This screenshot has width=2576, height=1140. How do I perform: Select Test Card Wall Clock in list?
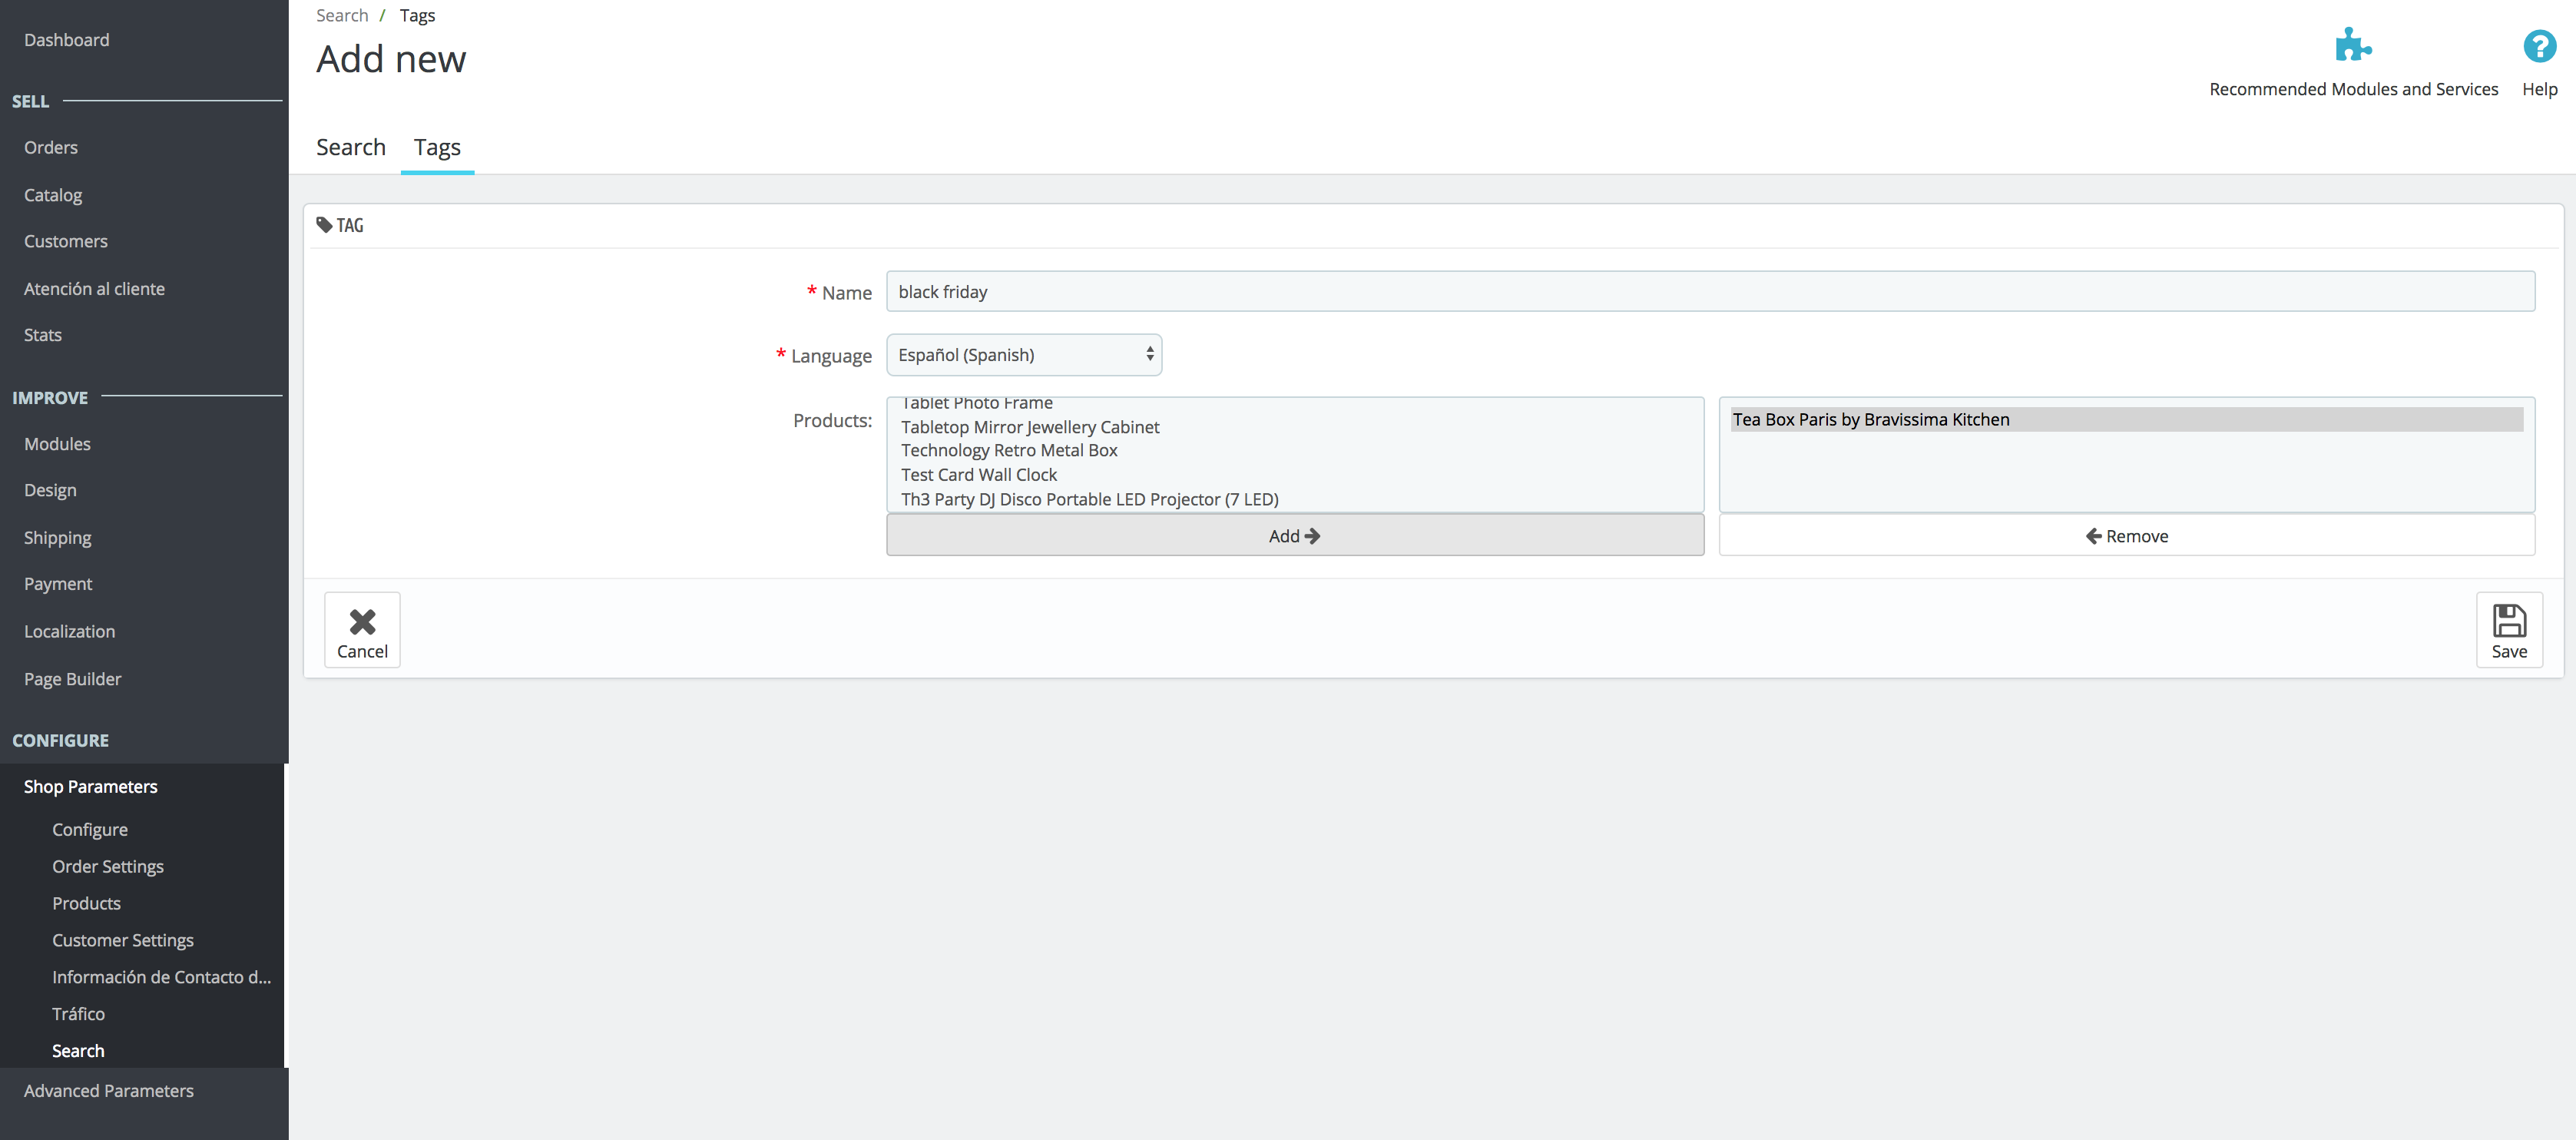pyautogui.click(x=978, y=475)
